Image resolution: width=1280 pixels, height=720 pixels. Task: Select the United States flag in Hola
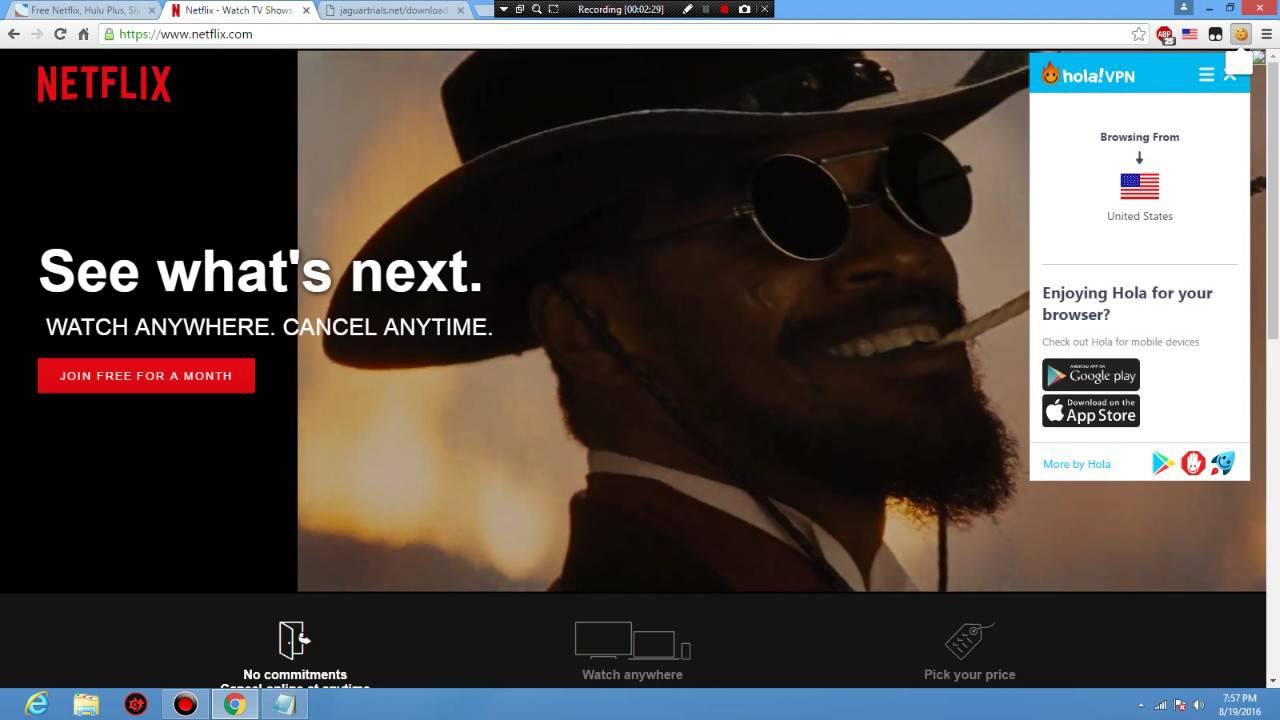coord(1139,186)
